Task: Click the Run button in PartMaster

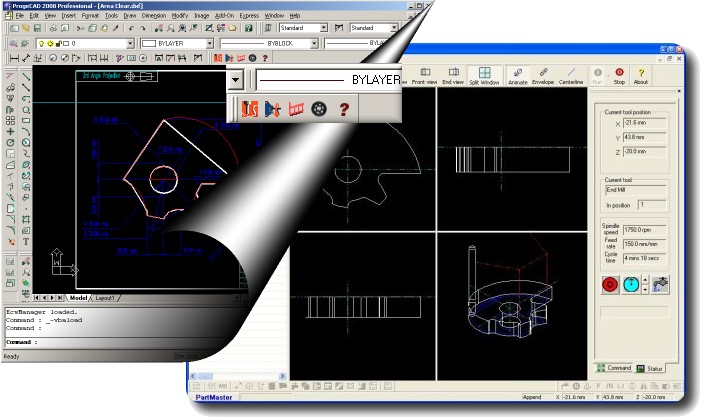Action: (597, 76)
